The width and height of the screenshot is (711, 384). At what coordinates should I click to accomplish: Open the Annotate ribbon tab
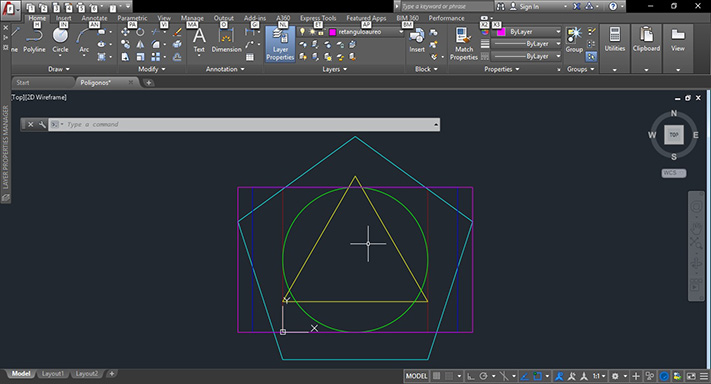point(94,18)
